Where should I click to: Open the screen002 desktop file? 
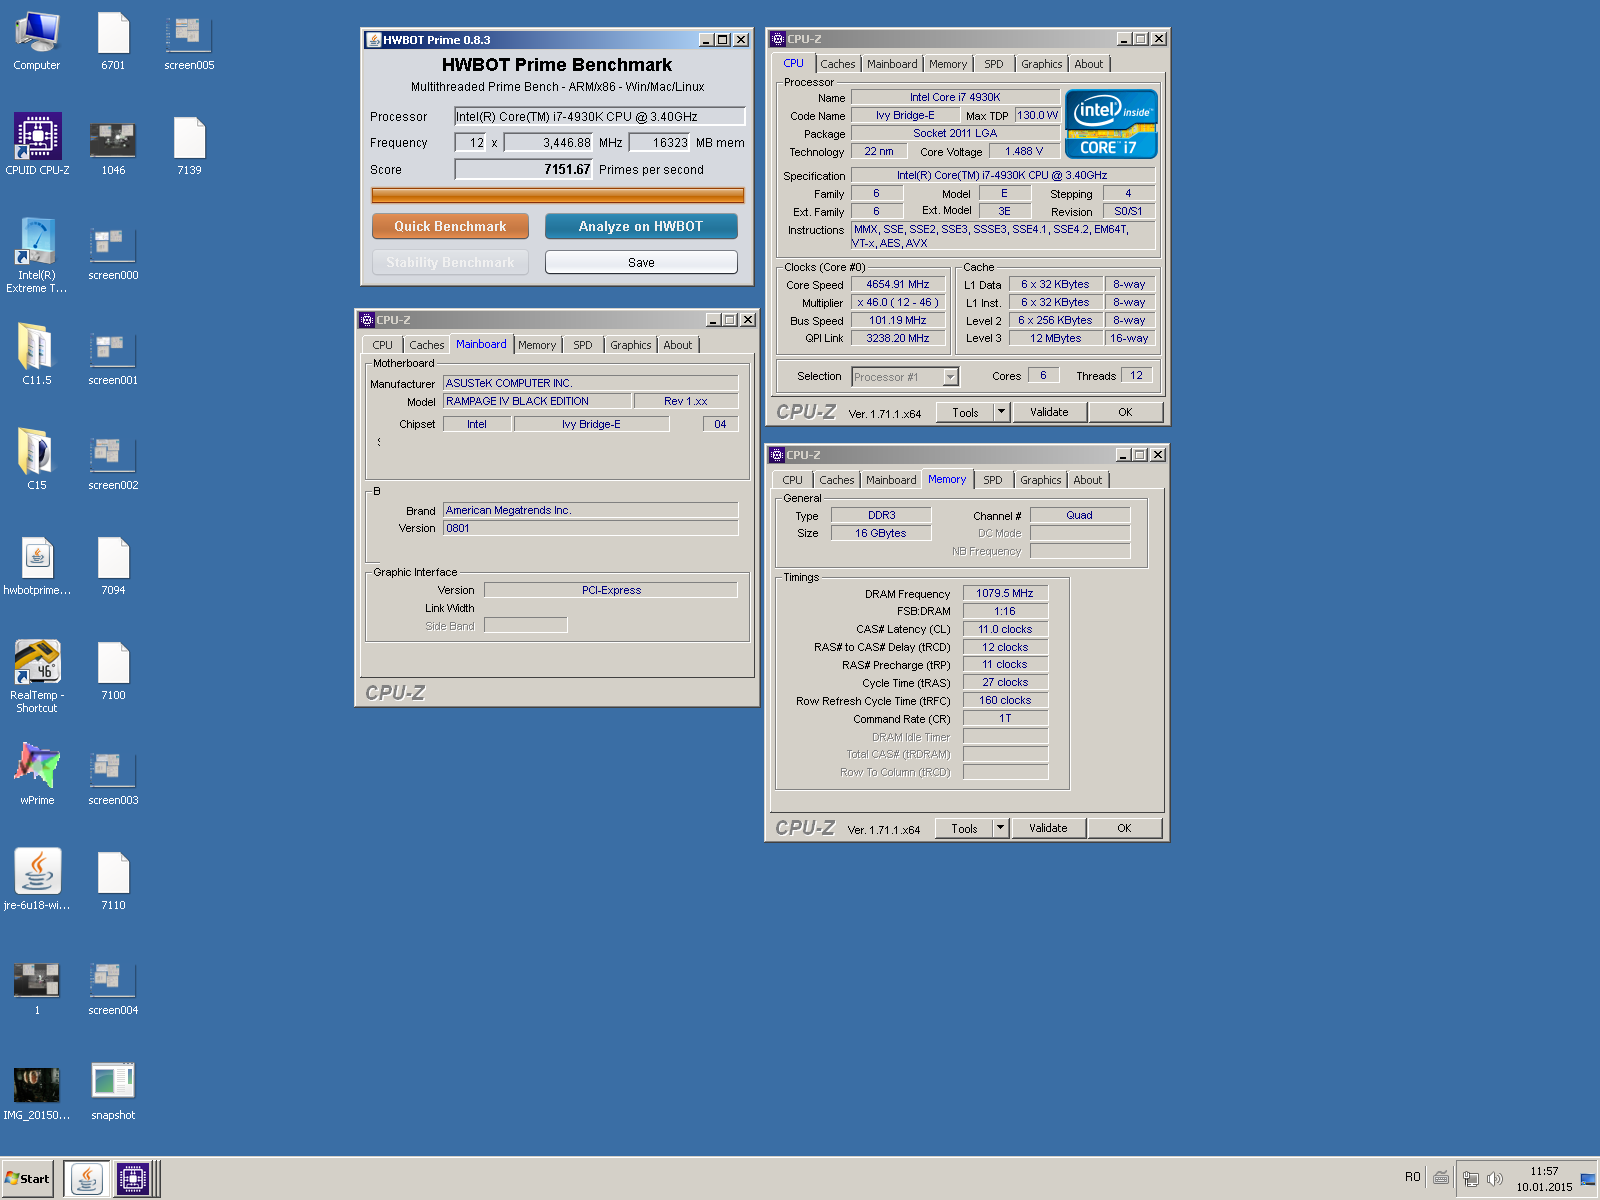[113, 461]
